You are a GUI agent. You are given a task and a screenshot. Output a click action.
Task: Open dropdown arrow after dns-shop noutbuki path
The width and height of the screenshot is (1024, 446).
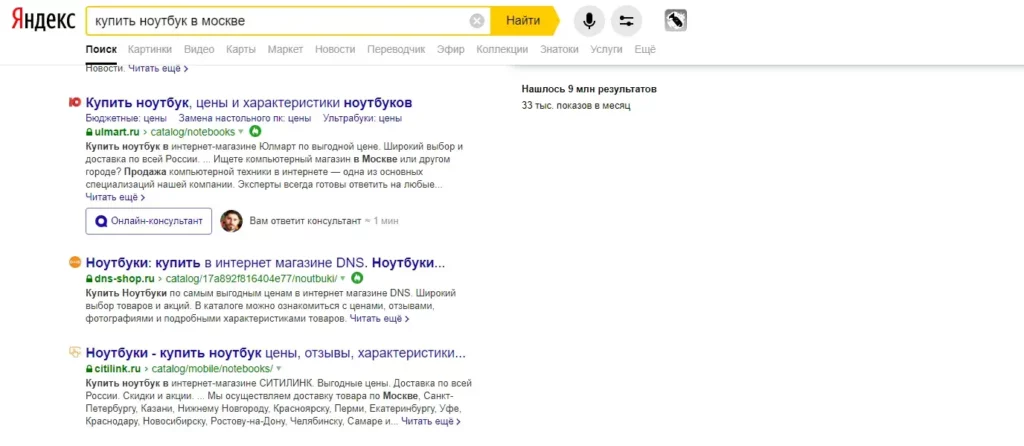(343, 278)
